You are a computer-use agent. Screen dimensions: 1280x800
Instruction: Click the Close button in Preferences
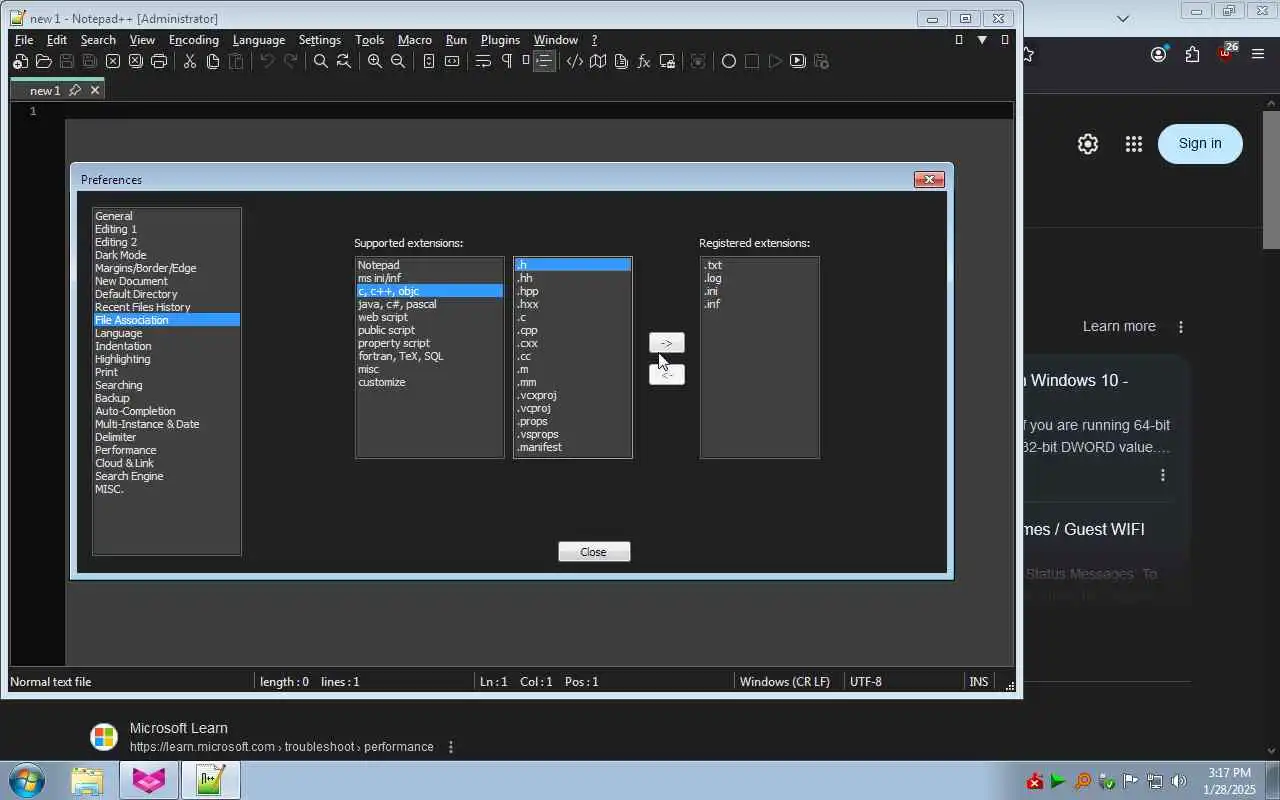[594, 552]
